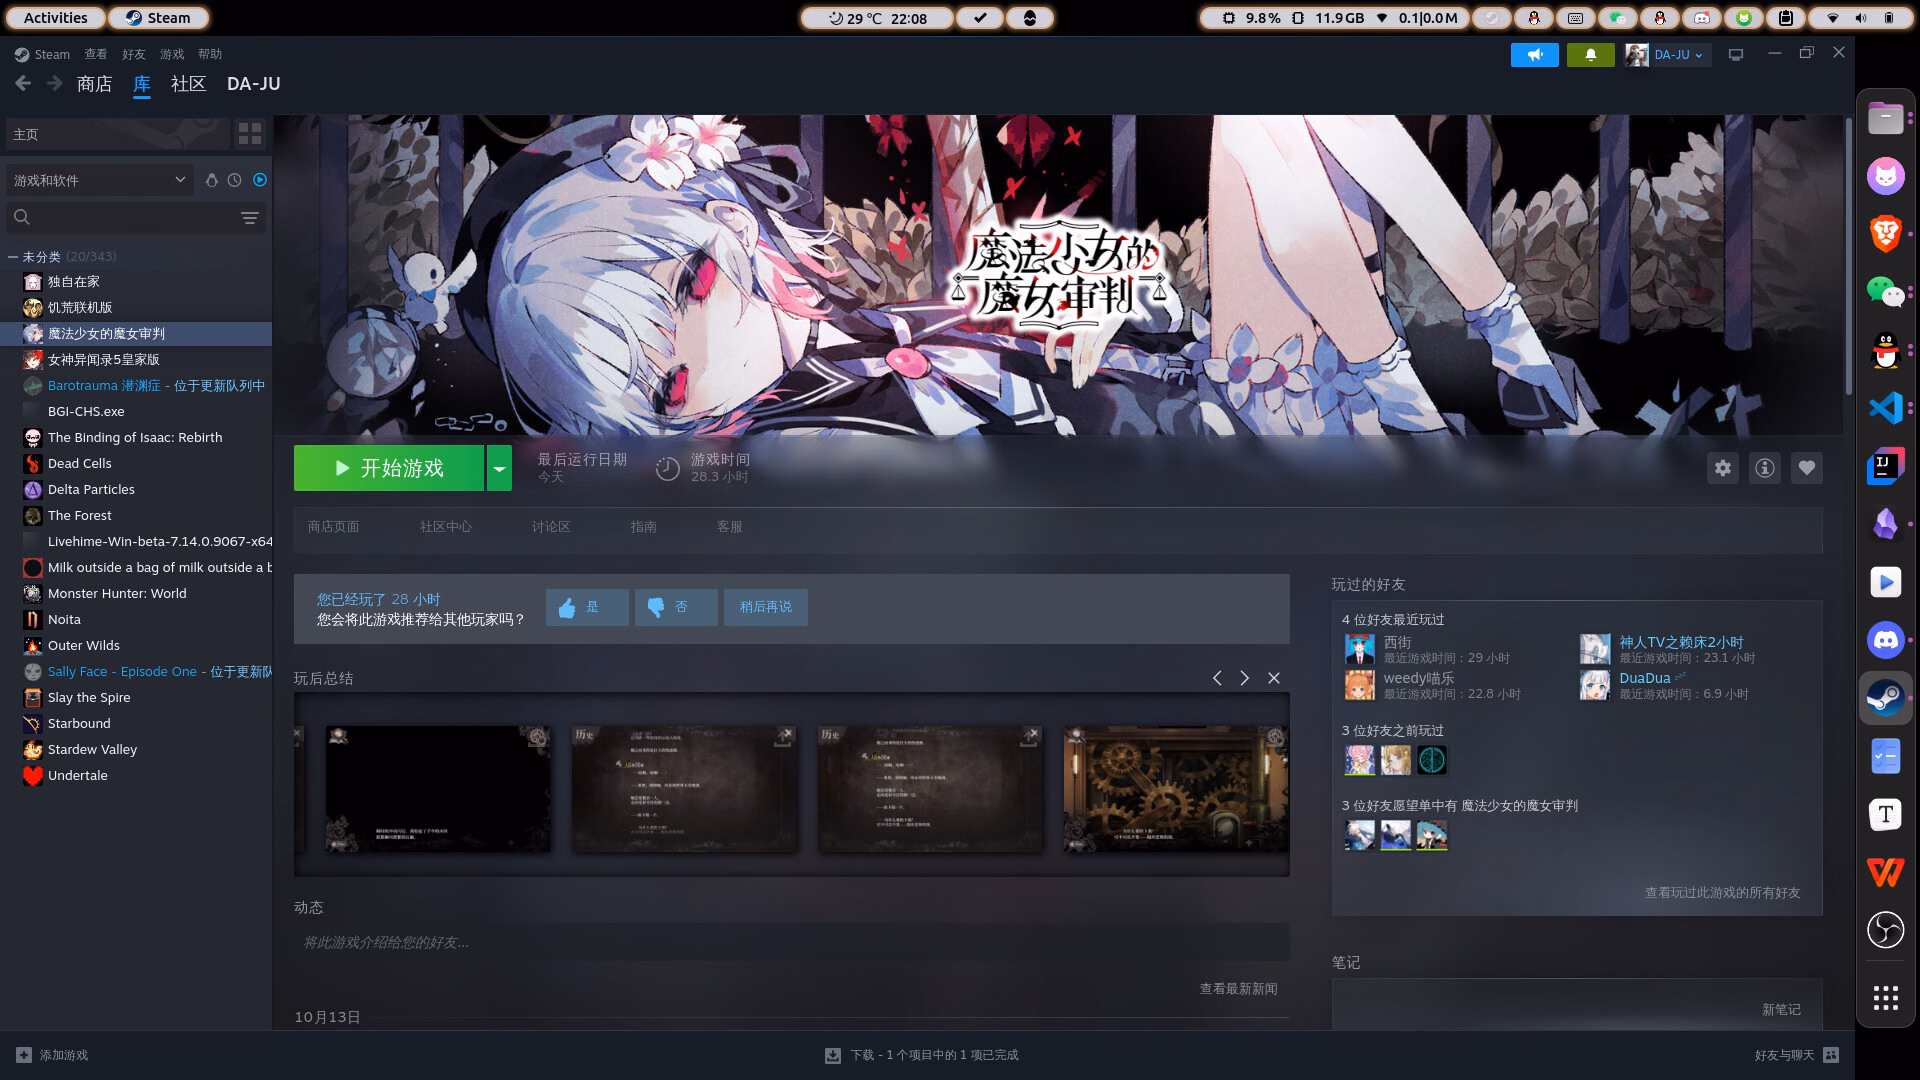Viewport: 1920px width, 1080px height.
Task: Switch library to grid collections view
Action: pyautogui.click(x=250, y=134)
